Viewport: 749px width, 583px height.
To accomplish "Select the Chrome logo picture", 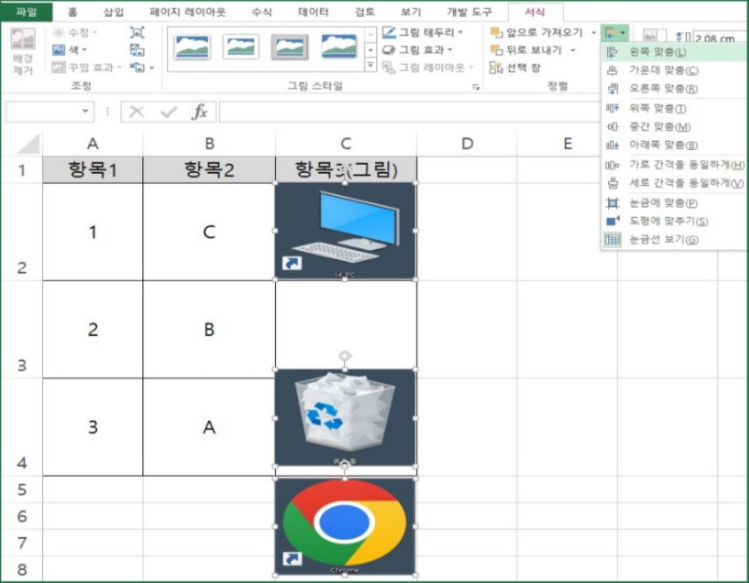I will pyautogui.click(x=345, y=526).
